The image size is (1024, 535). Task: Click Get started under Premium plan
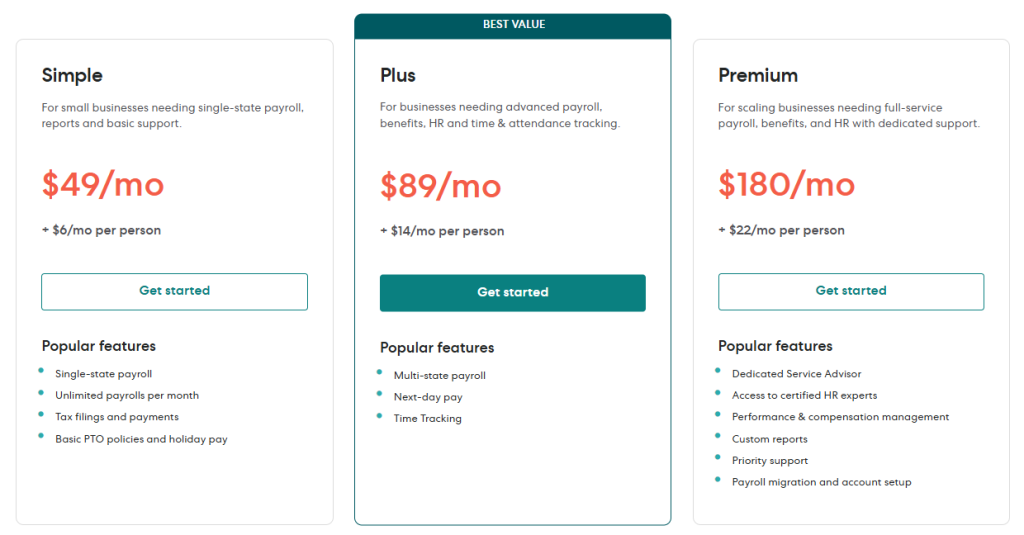point(850,291)
